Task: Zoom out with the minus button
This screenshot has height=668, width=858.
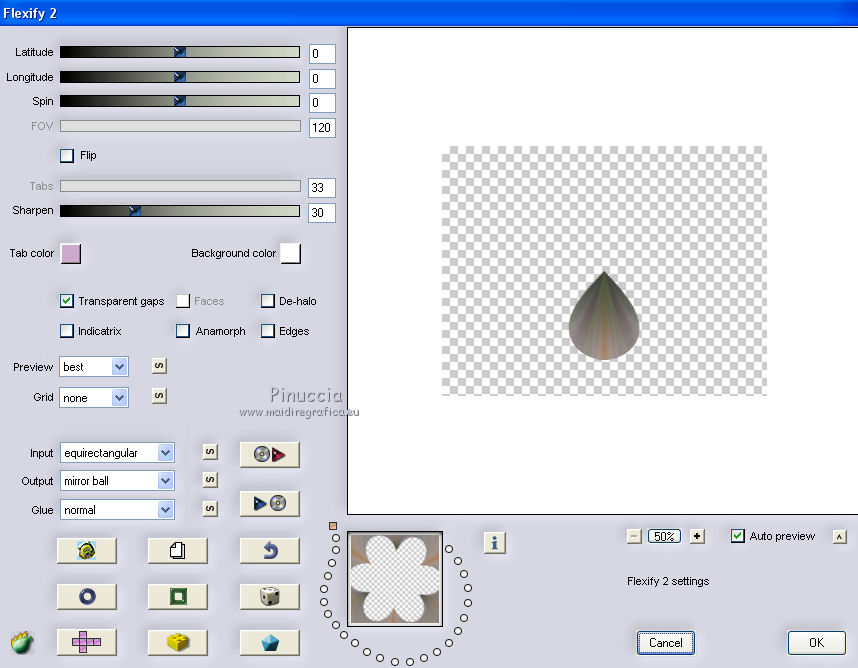Action: (x=634, y=536)
